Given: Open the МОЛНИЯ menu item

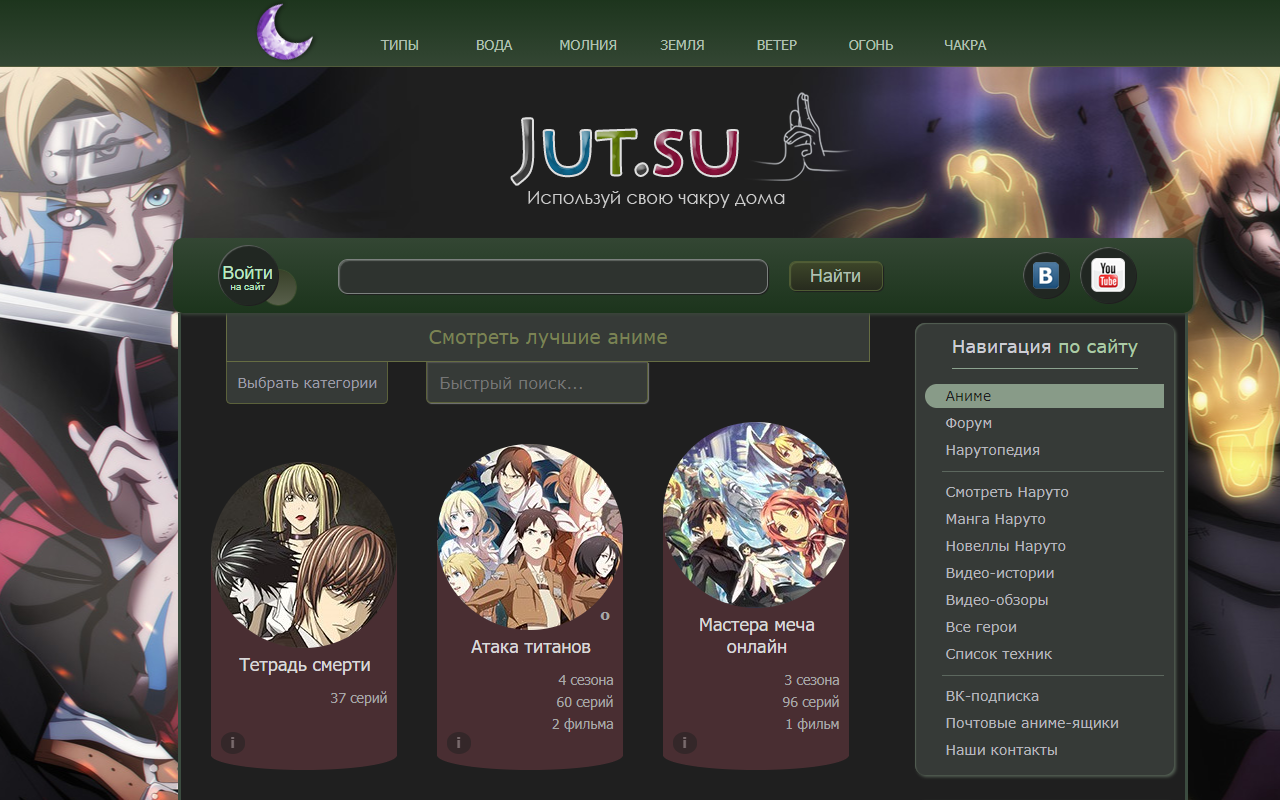Looking at the screenshot, I should click(588, 45).
